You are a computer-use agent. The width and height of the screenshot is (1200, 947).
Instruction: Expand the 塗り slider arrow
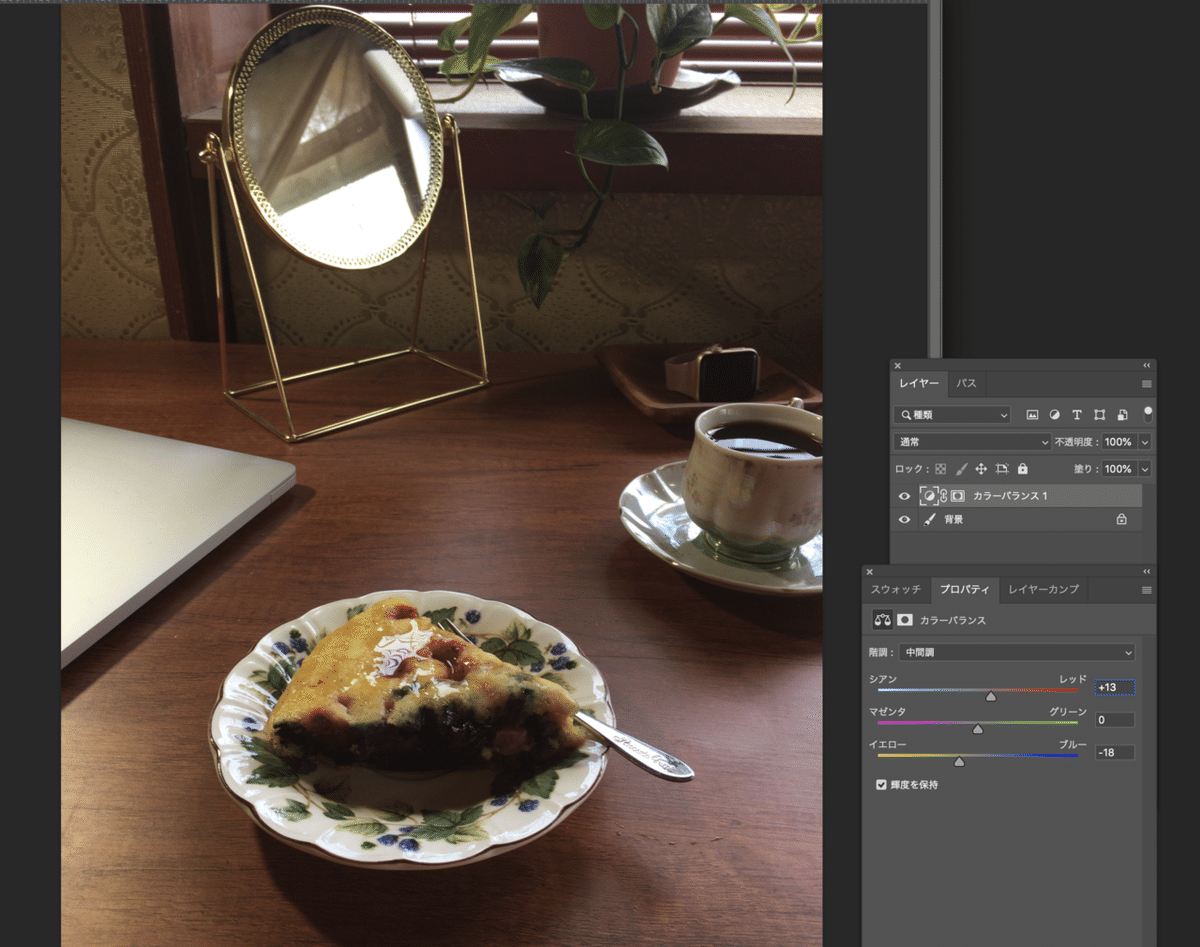coord(1144,469)
